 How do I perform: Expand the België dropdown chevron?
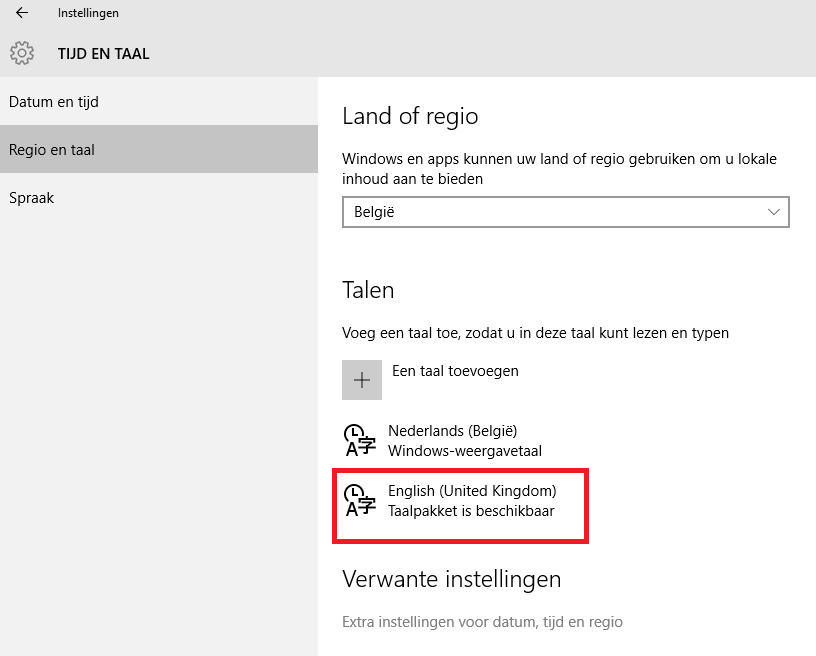point(773,212)
